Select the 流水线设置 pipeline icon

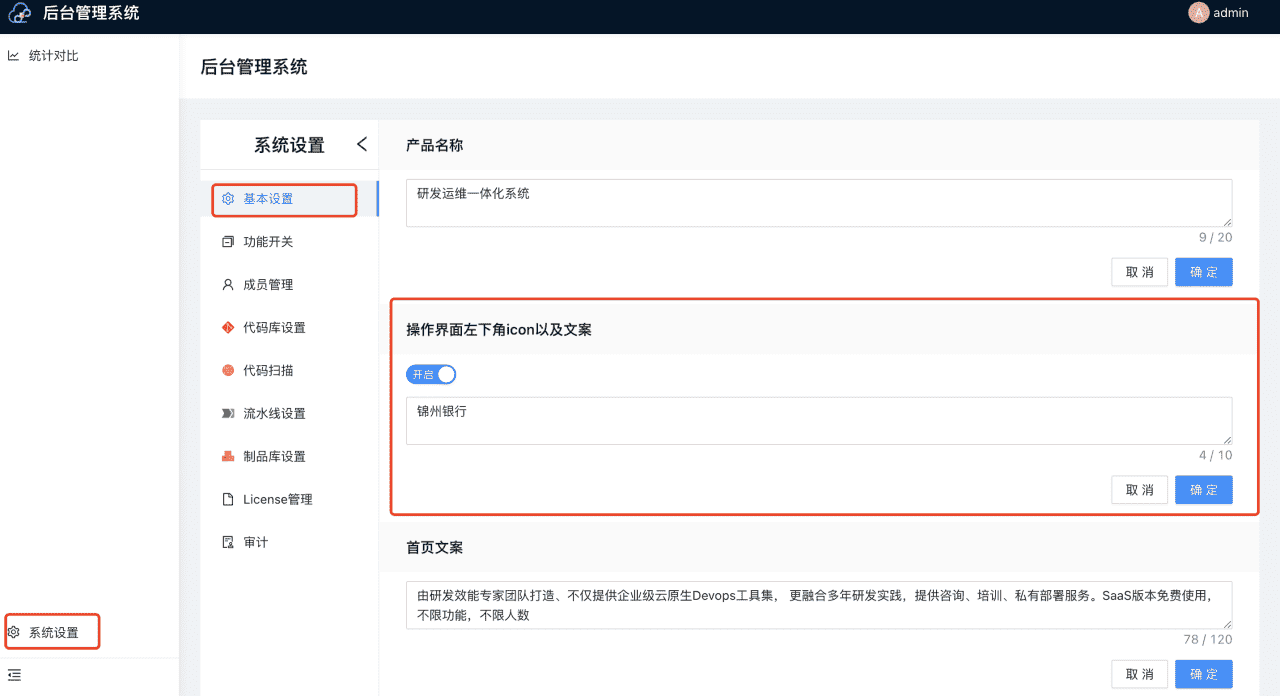tap(228, 413)
